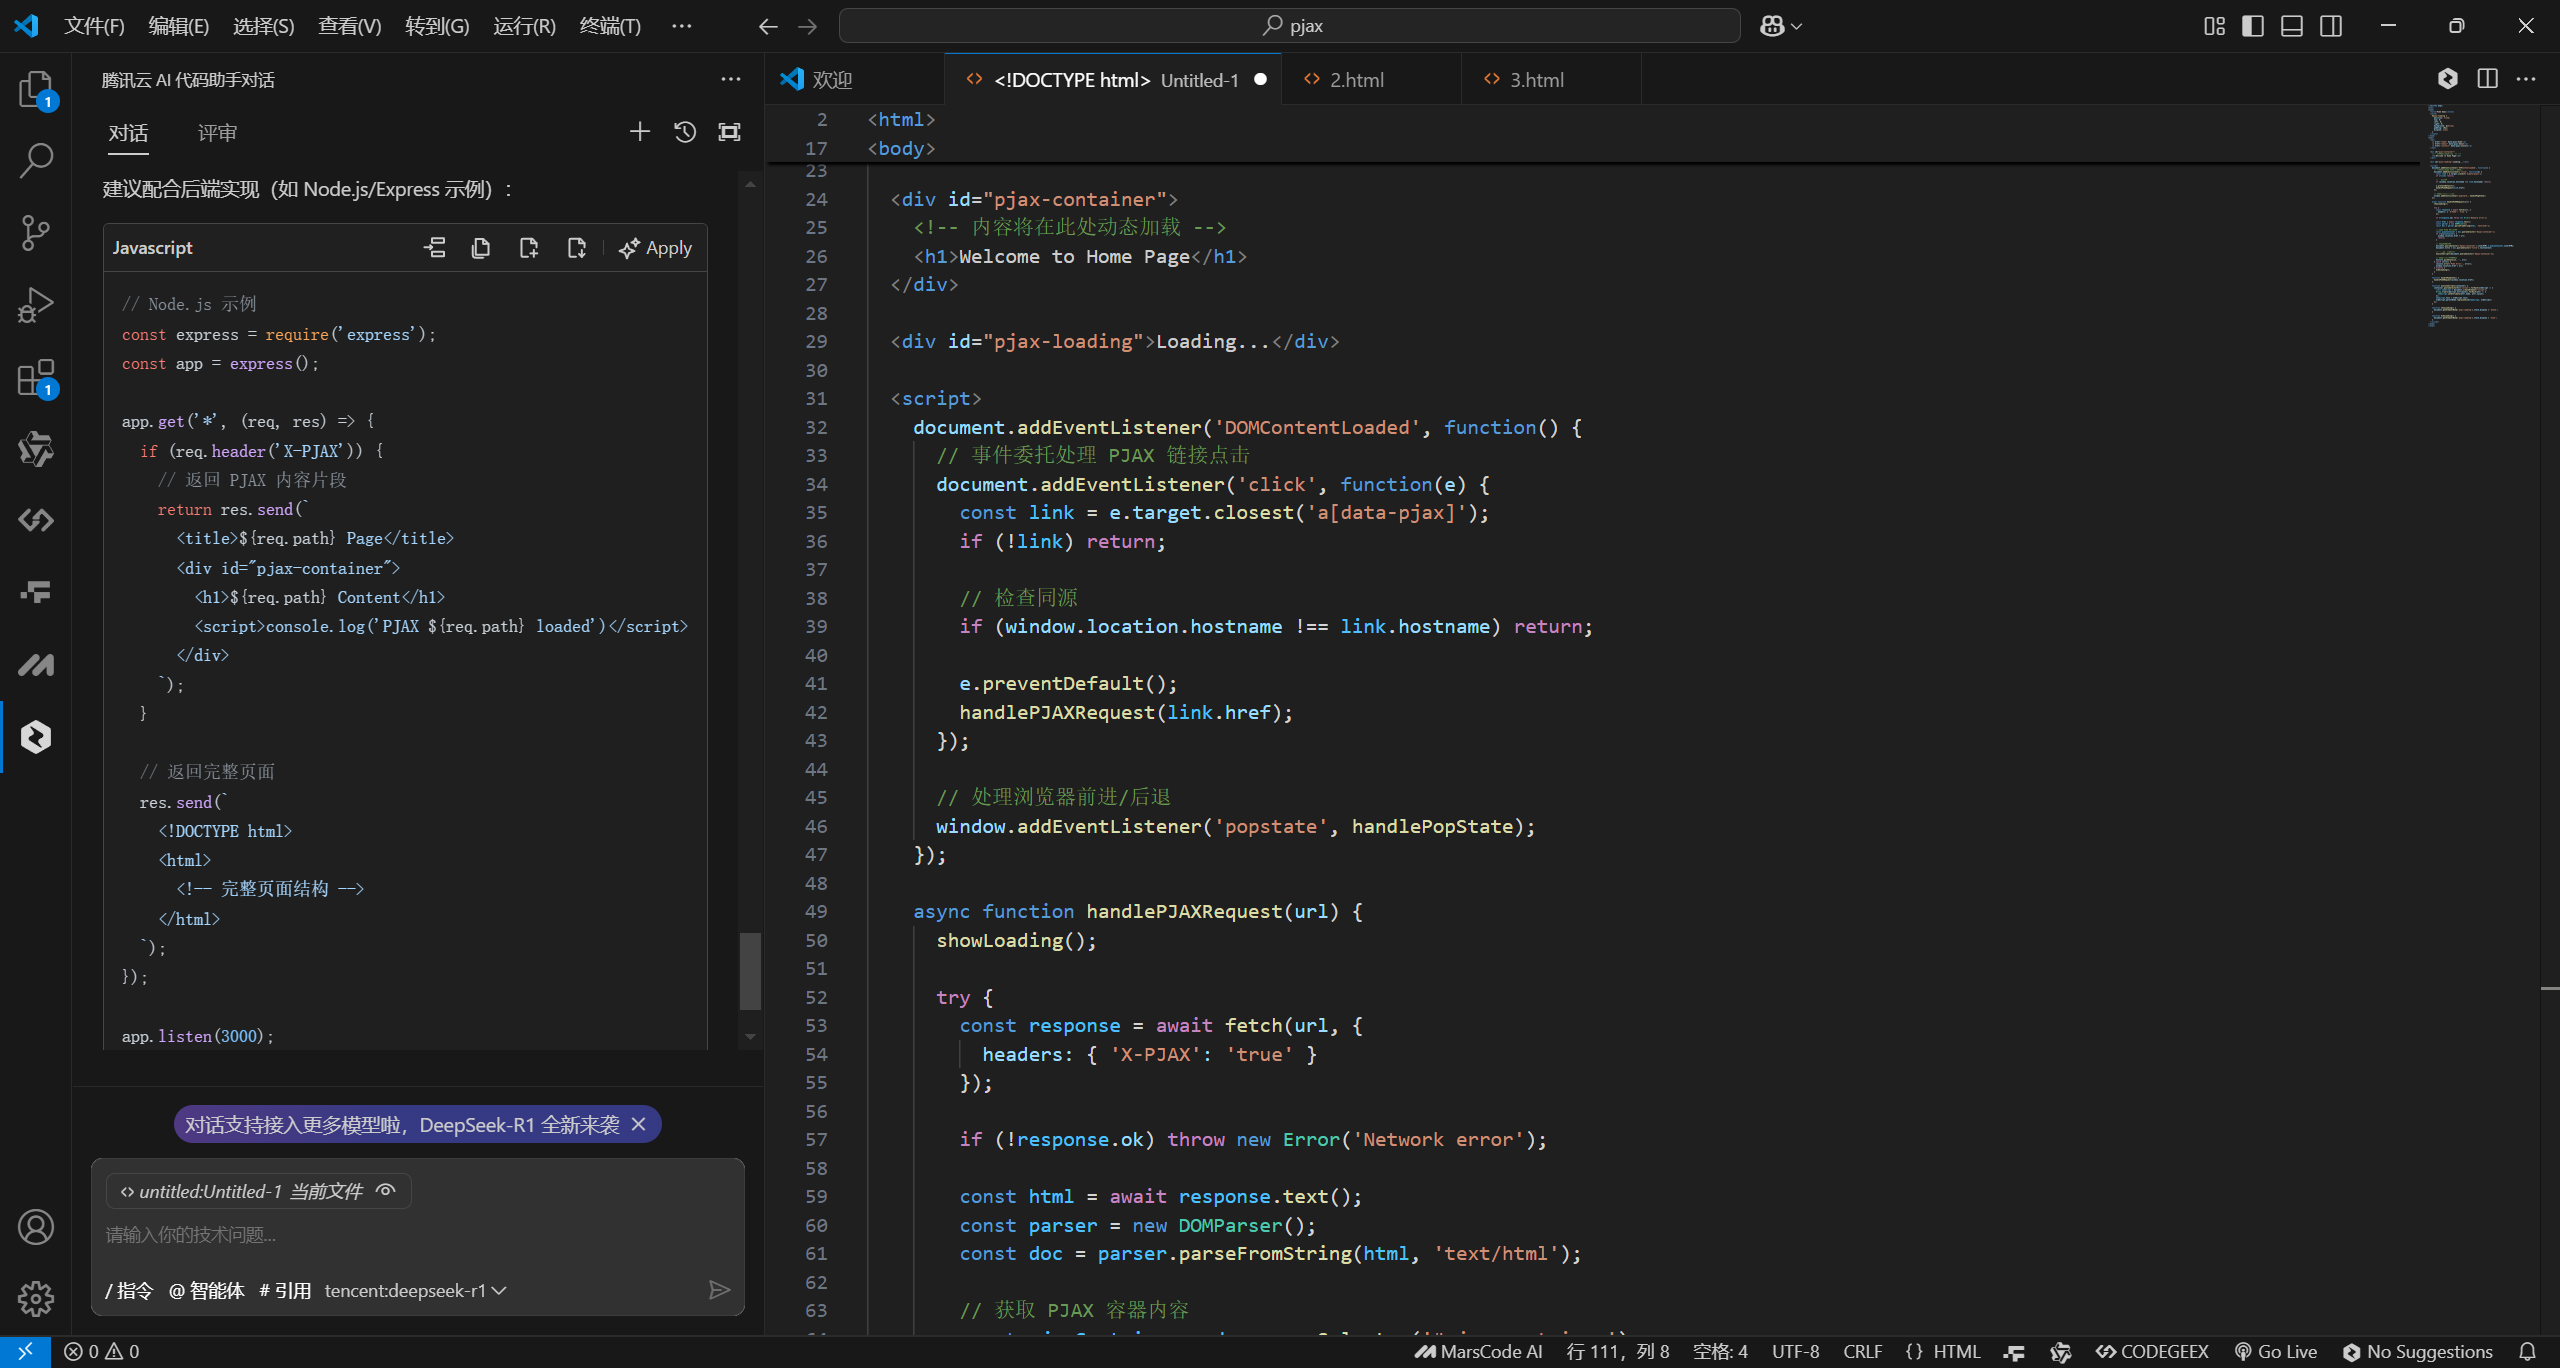Open editor More Actions ellipsis

pos(2526,79)
